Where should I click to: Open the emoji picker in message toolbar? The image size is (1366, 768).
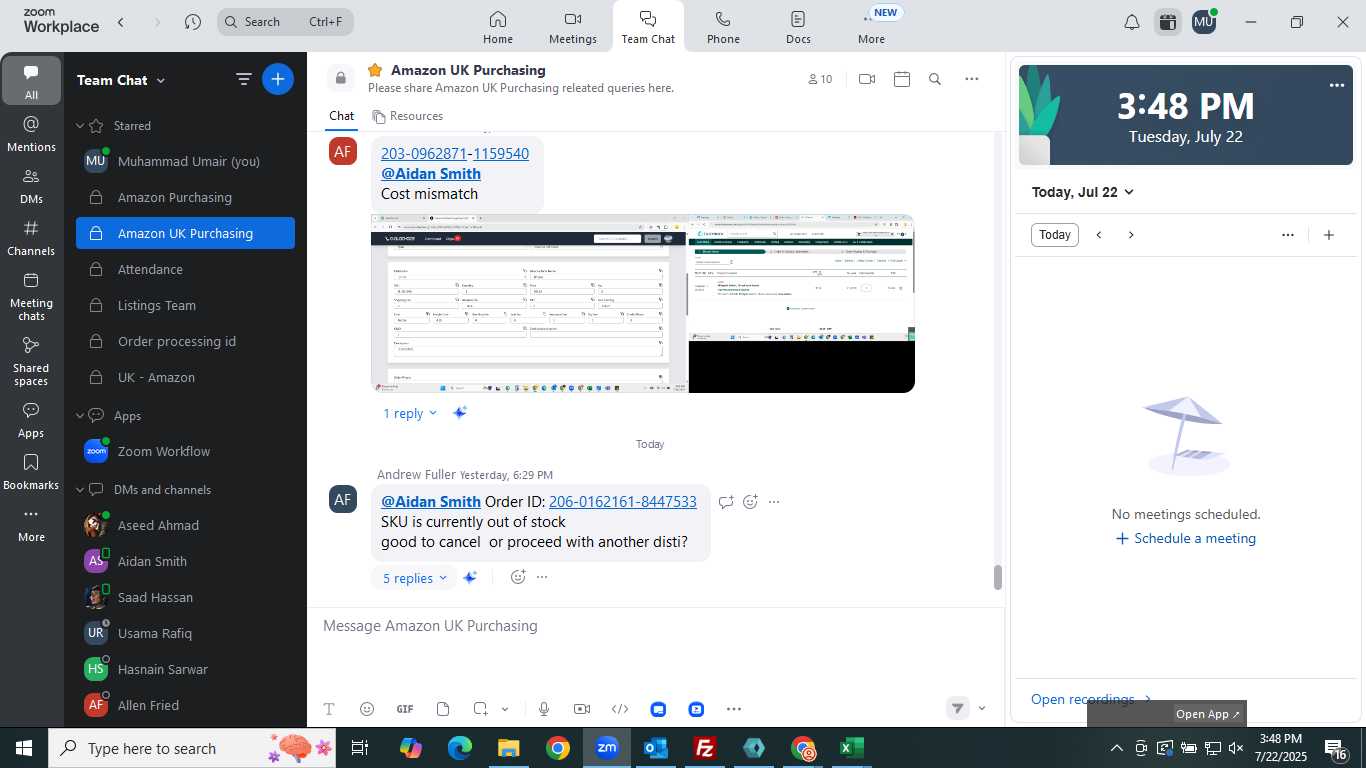367,709
